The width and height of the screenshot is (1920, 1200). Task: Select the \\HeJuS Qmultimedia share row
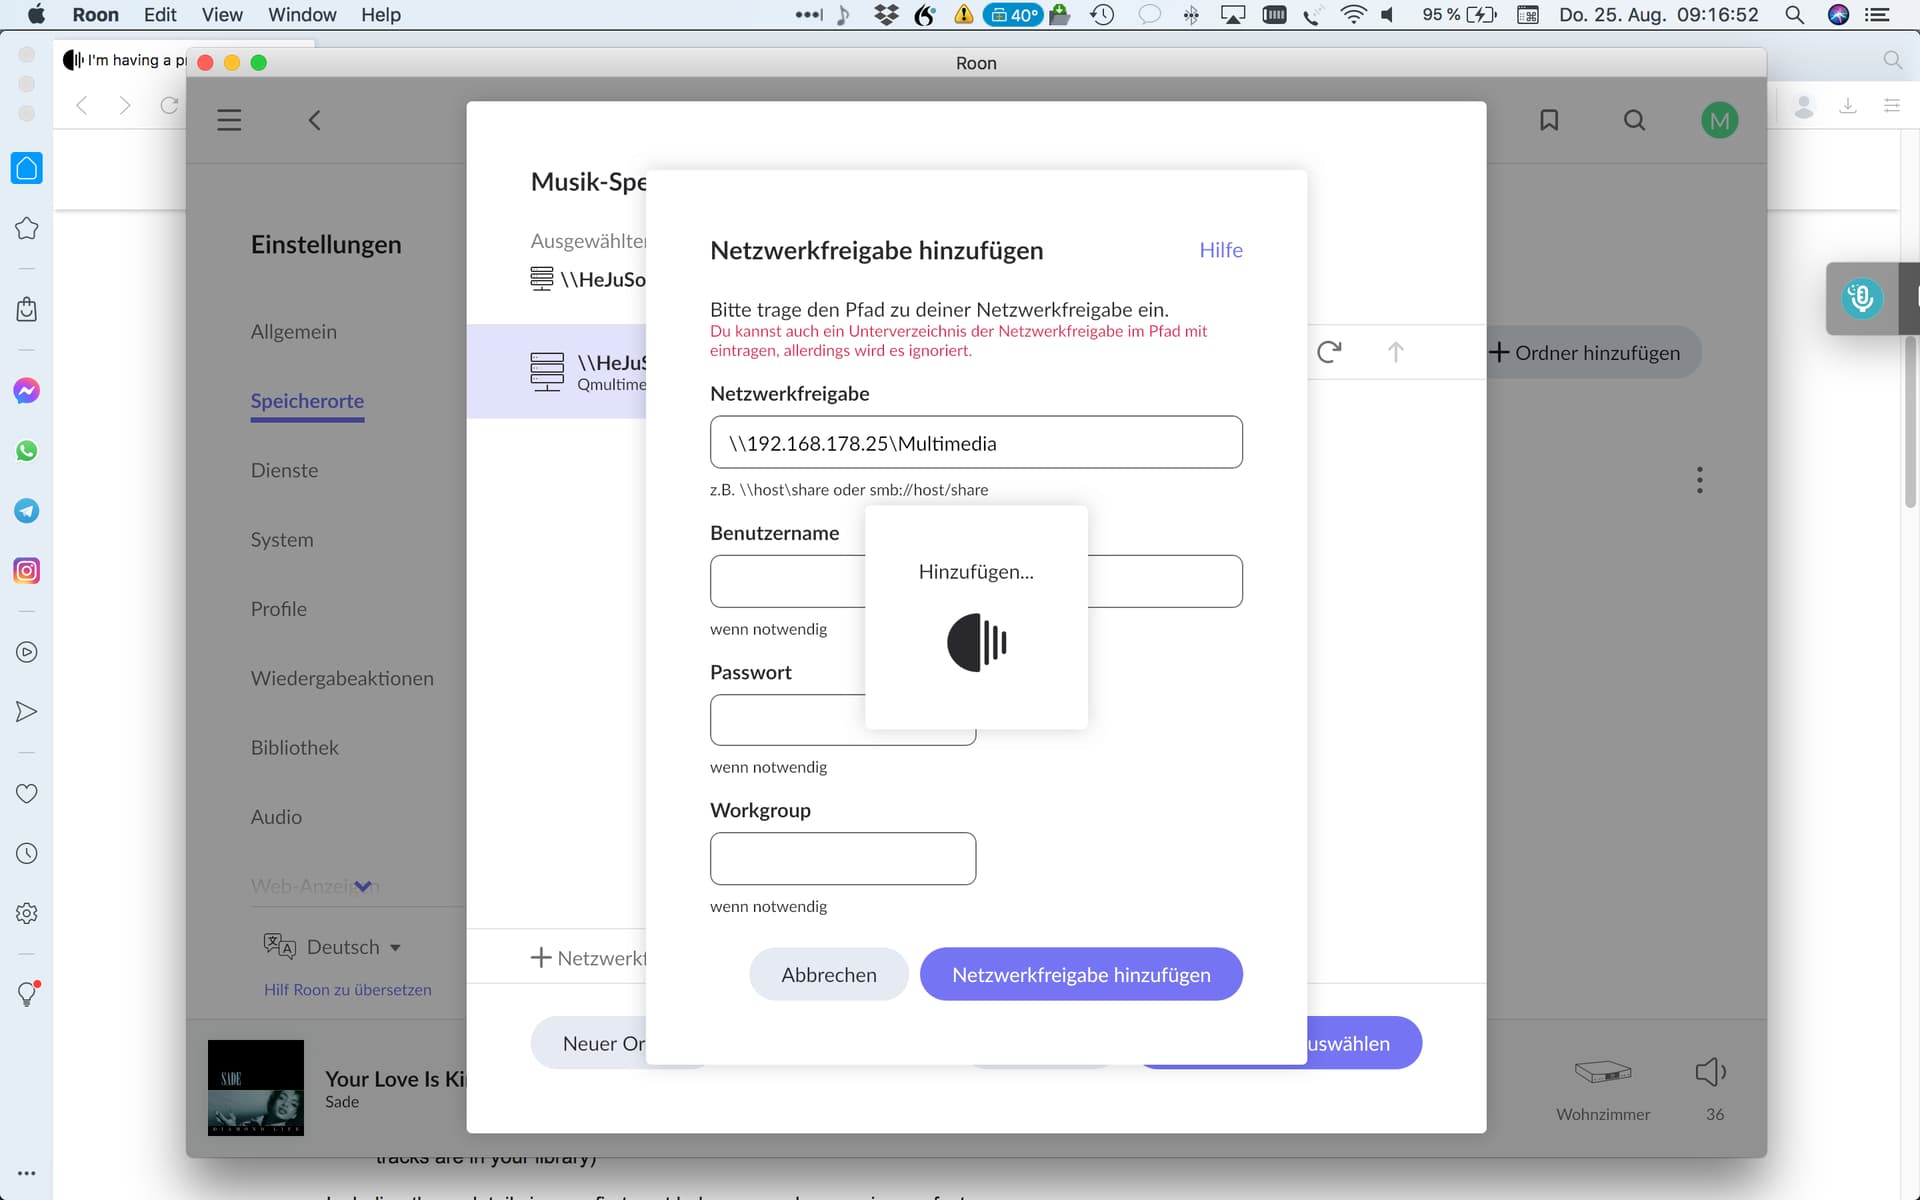point(556,371)
